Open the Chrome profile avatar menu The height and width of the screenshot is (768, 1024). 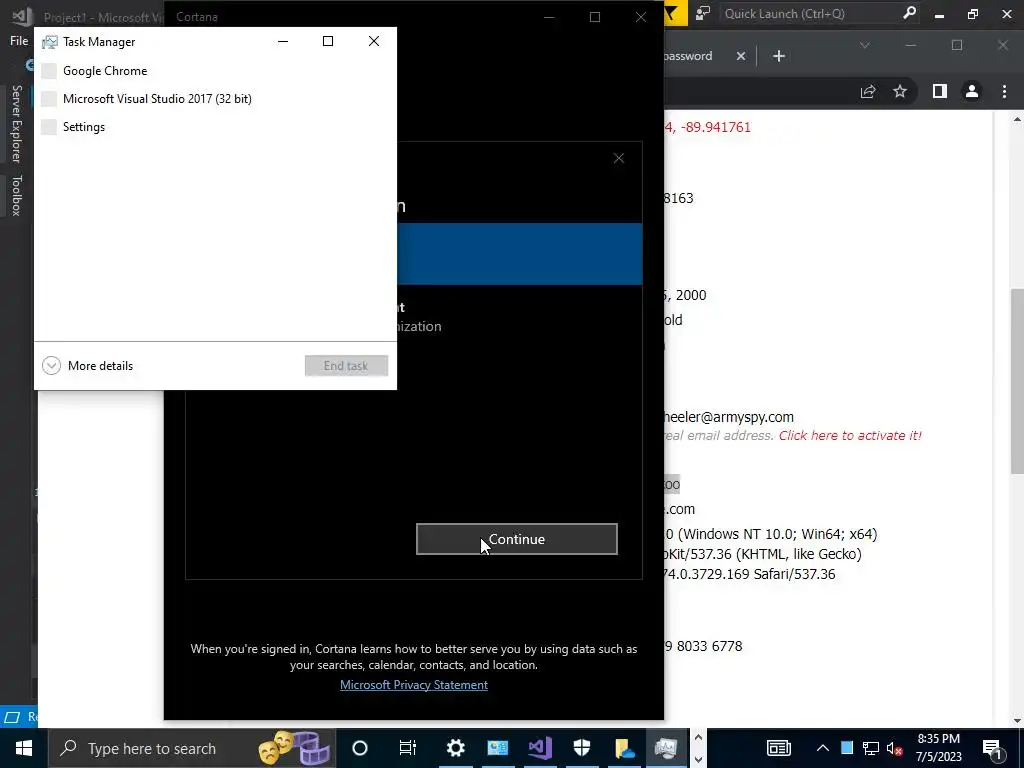pyautogui.click(x=972, y=91)
